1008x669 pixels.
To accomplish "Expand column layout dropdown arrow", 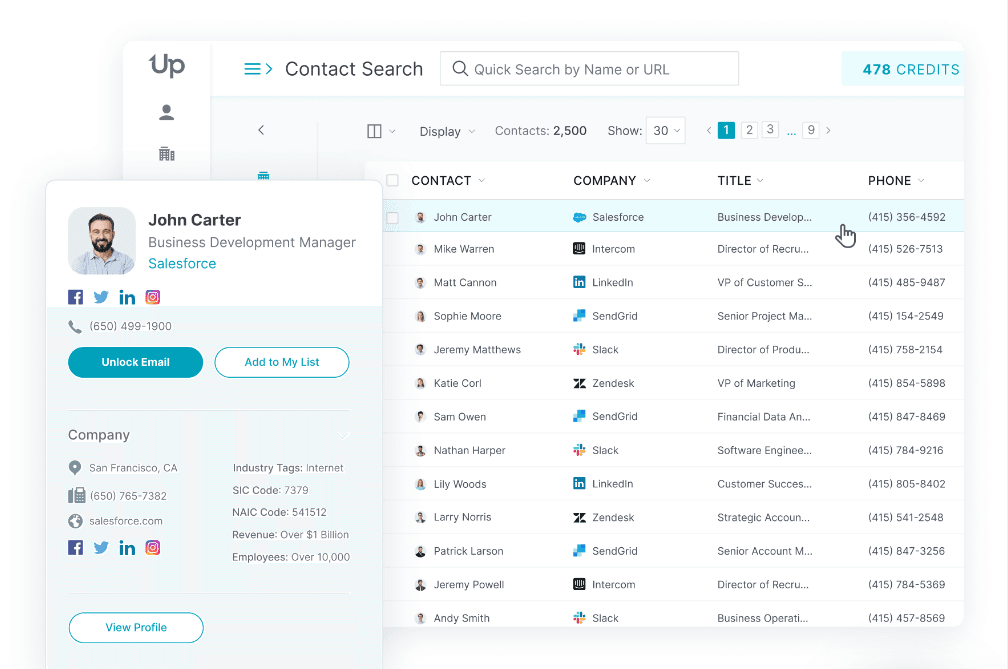I will [x=392, y=131].
